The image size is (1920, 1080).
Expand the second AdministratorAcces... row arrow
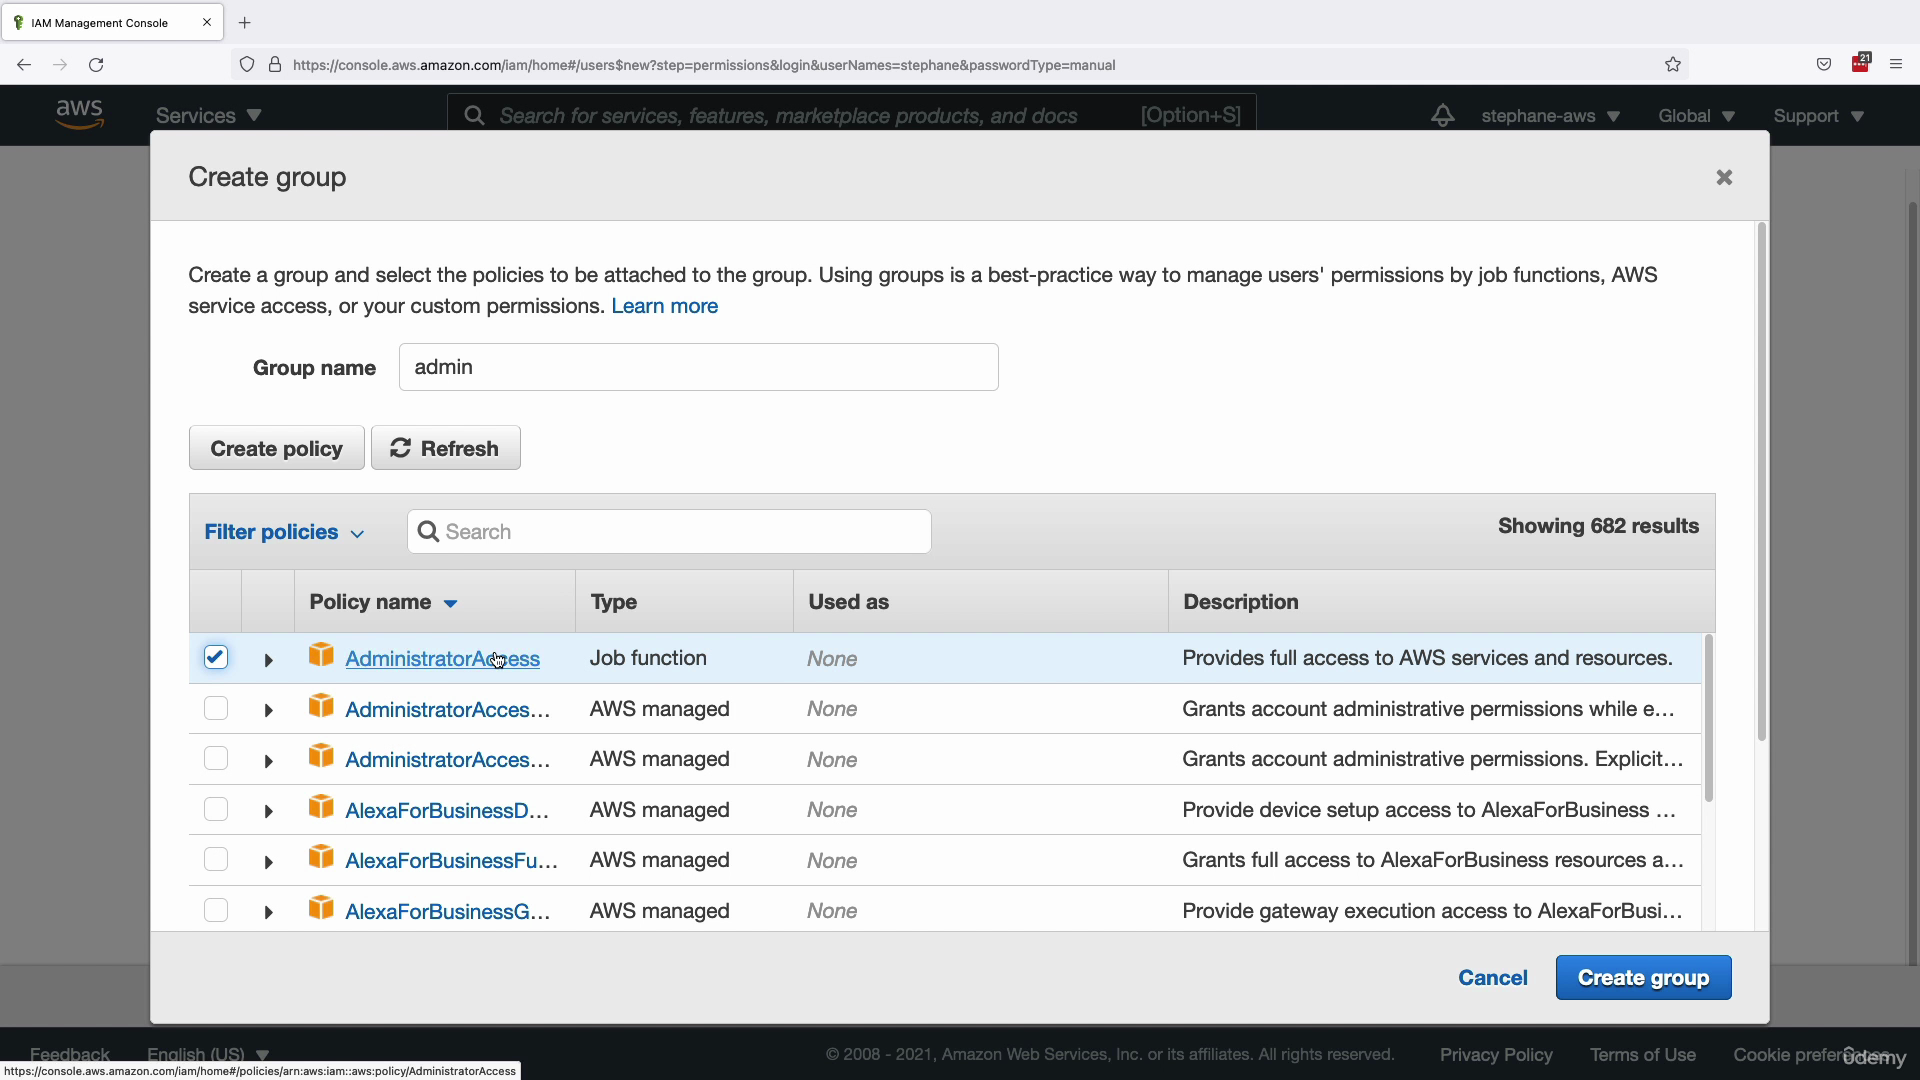(268, 710)
